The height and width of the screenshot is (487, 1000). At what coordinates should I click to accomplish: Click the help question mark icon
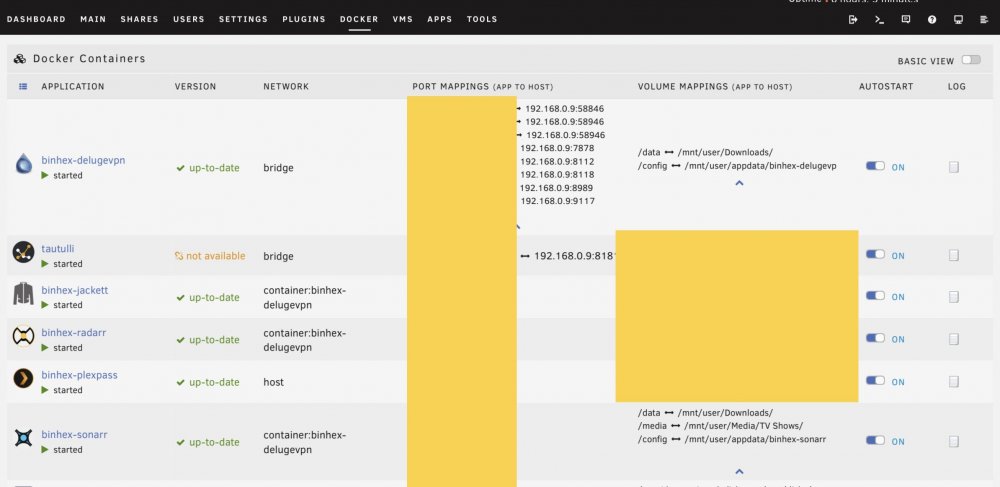click(x=932, y=19)
